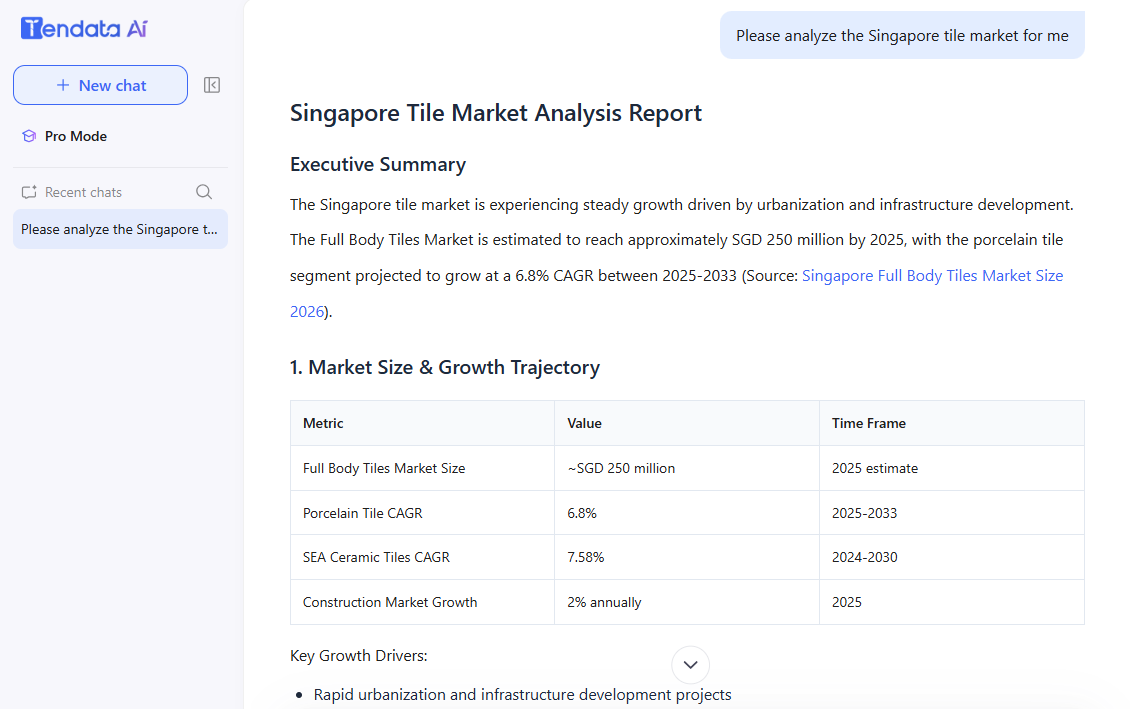
Task: Select the Full Body Tiles Market Size row
Action: pos(688,468)
